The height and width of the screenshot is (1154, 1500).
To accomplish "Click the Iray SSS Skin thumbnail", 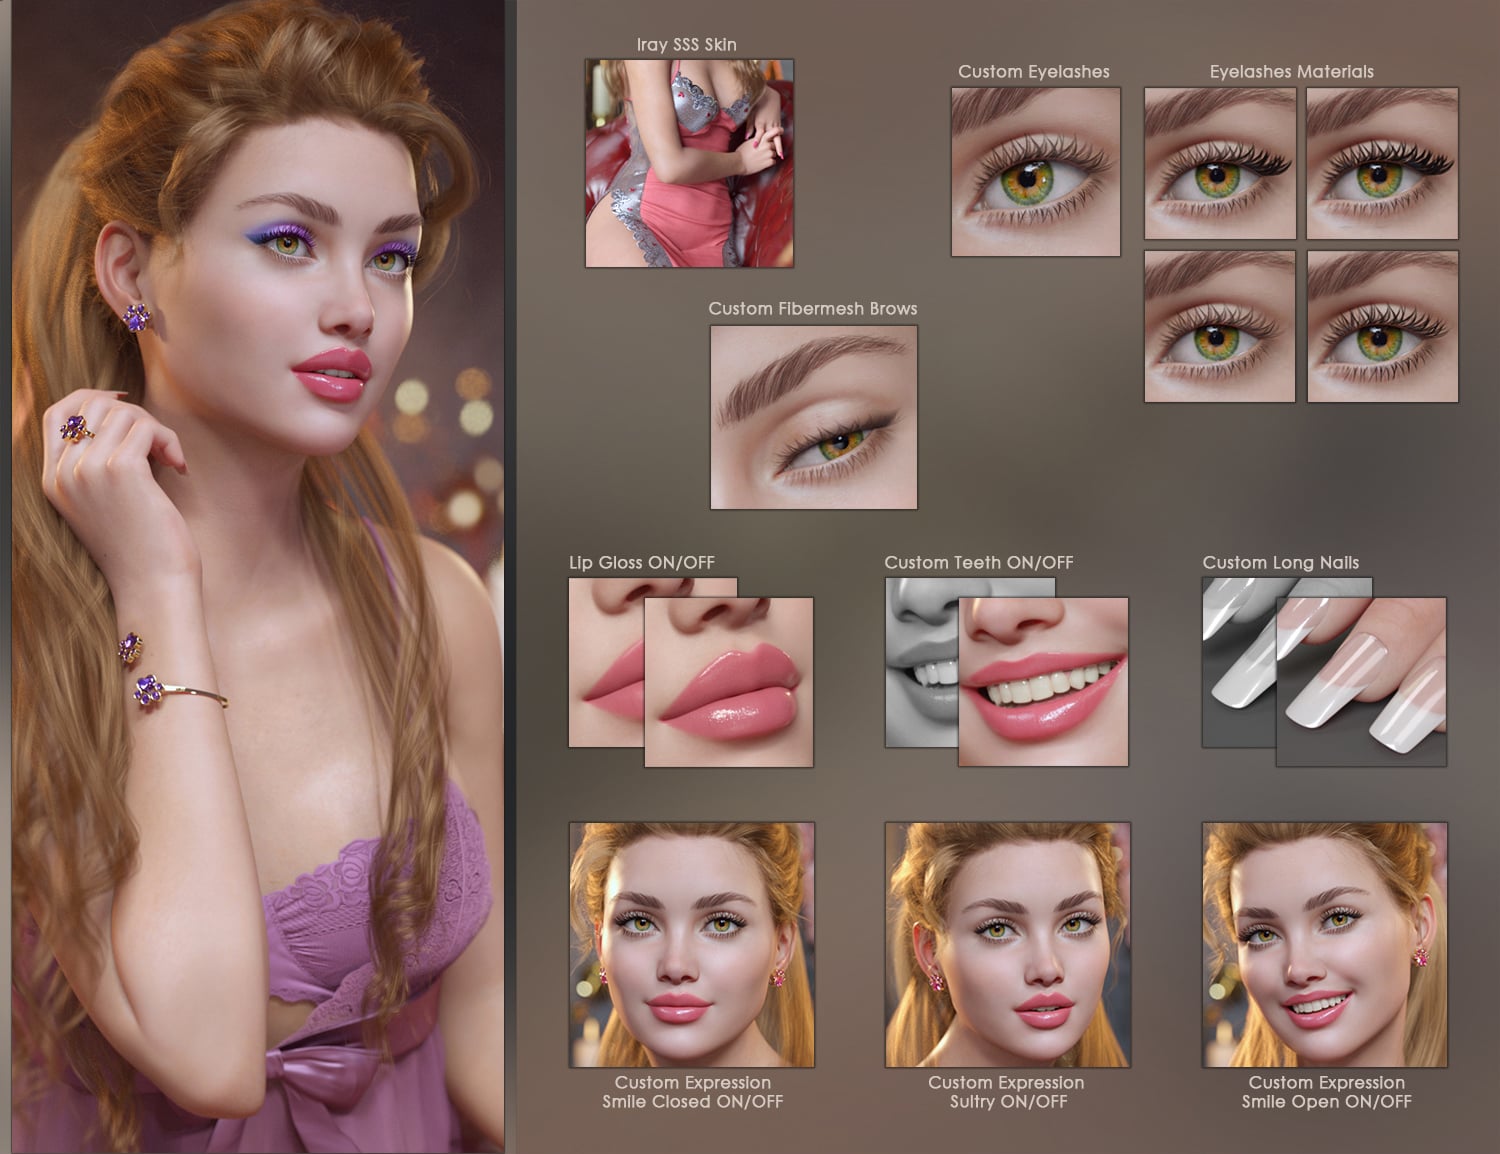I will coord(689,163).
